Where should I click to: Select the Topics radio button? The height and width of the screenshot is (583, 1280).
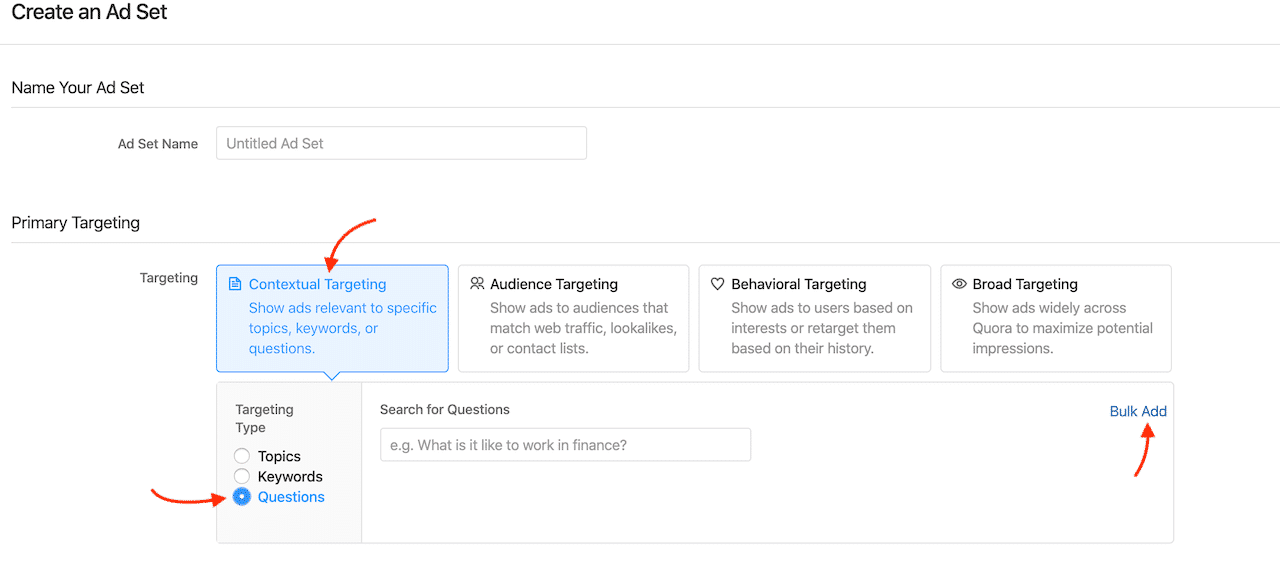click(x=242, y=456)
